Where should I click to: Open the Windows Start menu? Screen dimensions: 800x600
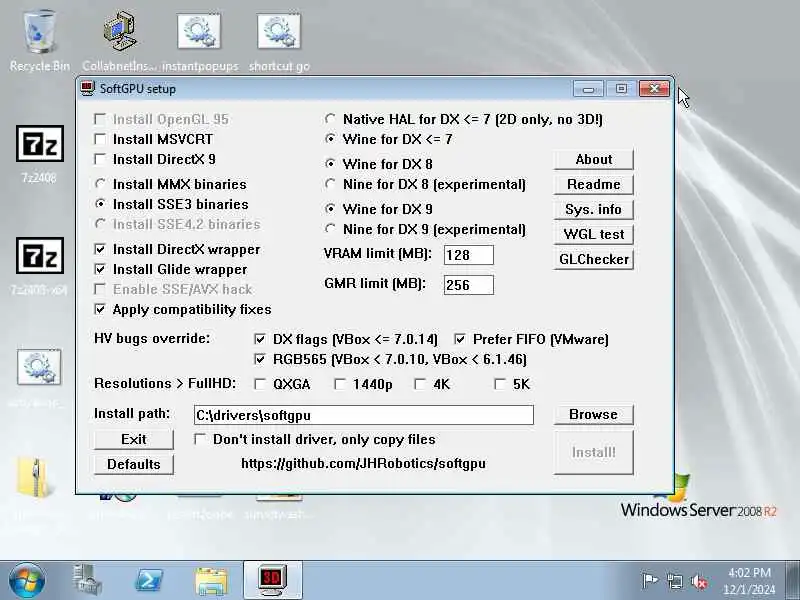tap(27, 581)
